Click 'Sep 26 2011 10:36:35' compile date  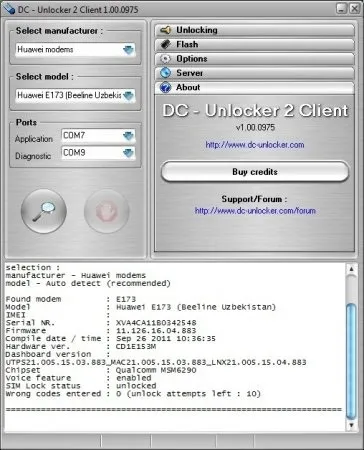click(166, 339)
